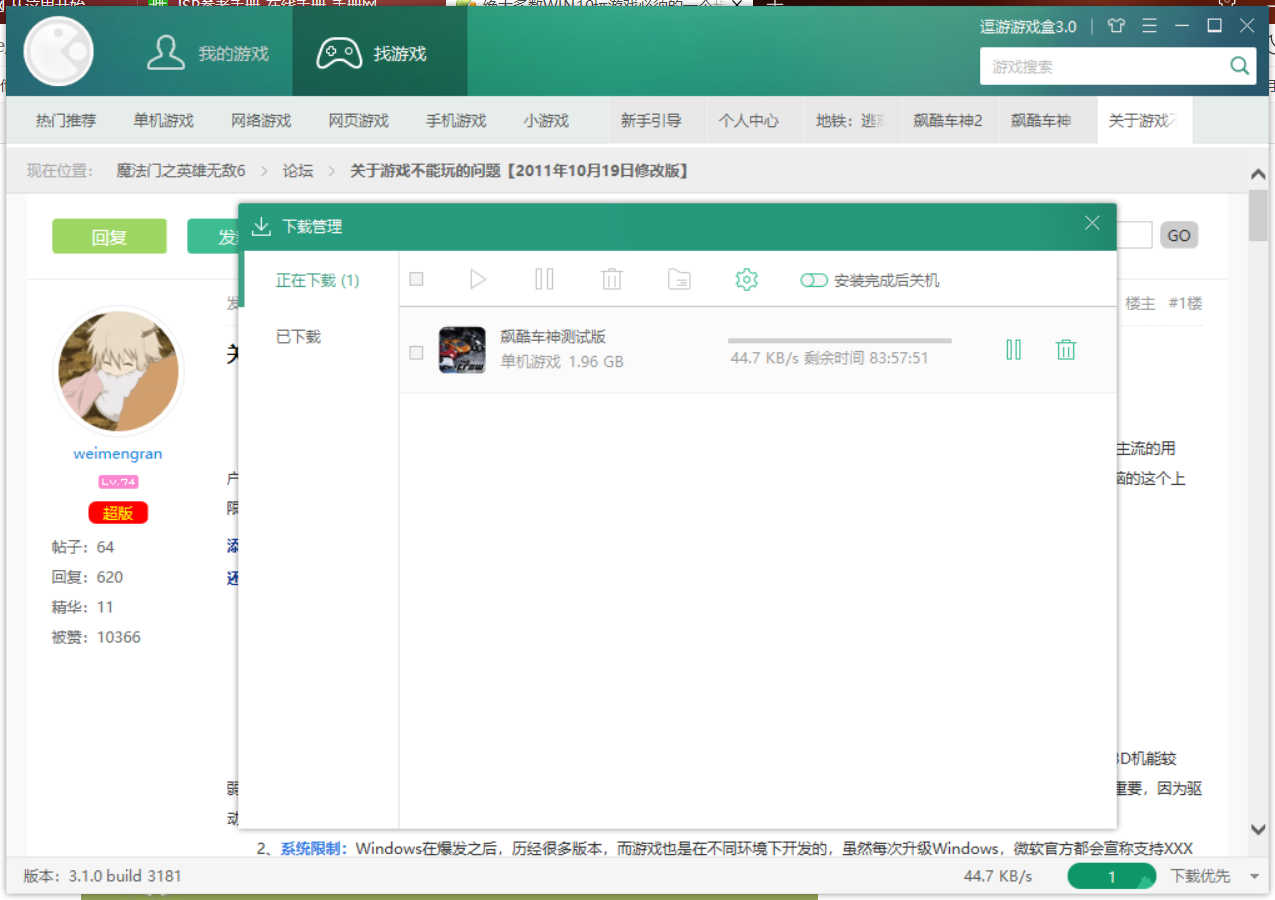The width and height of the screenshot is (1275, 900).
Task: Open the 下载优先 dropdown
Action: tap(1215, 877)
